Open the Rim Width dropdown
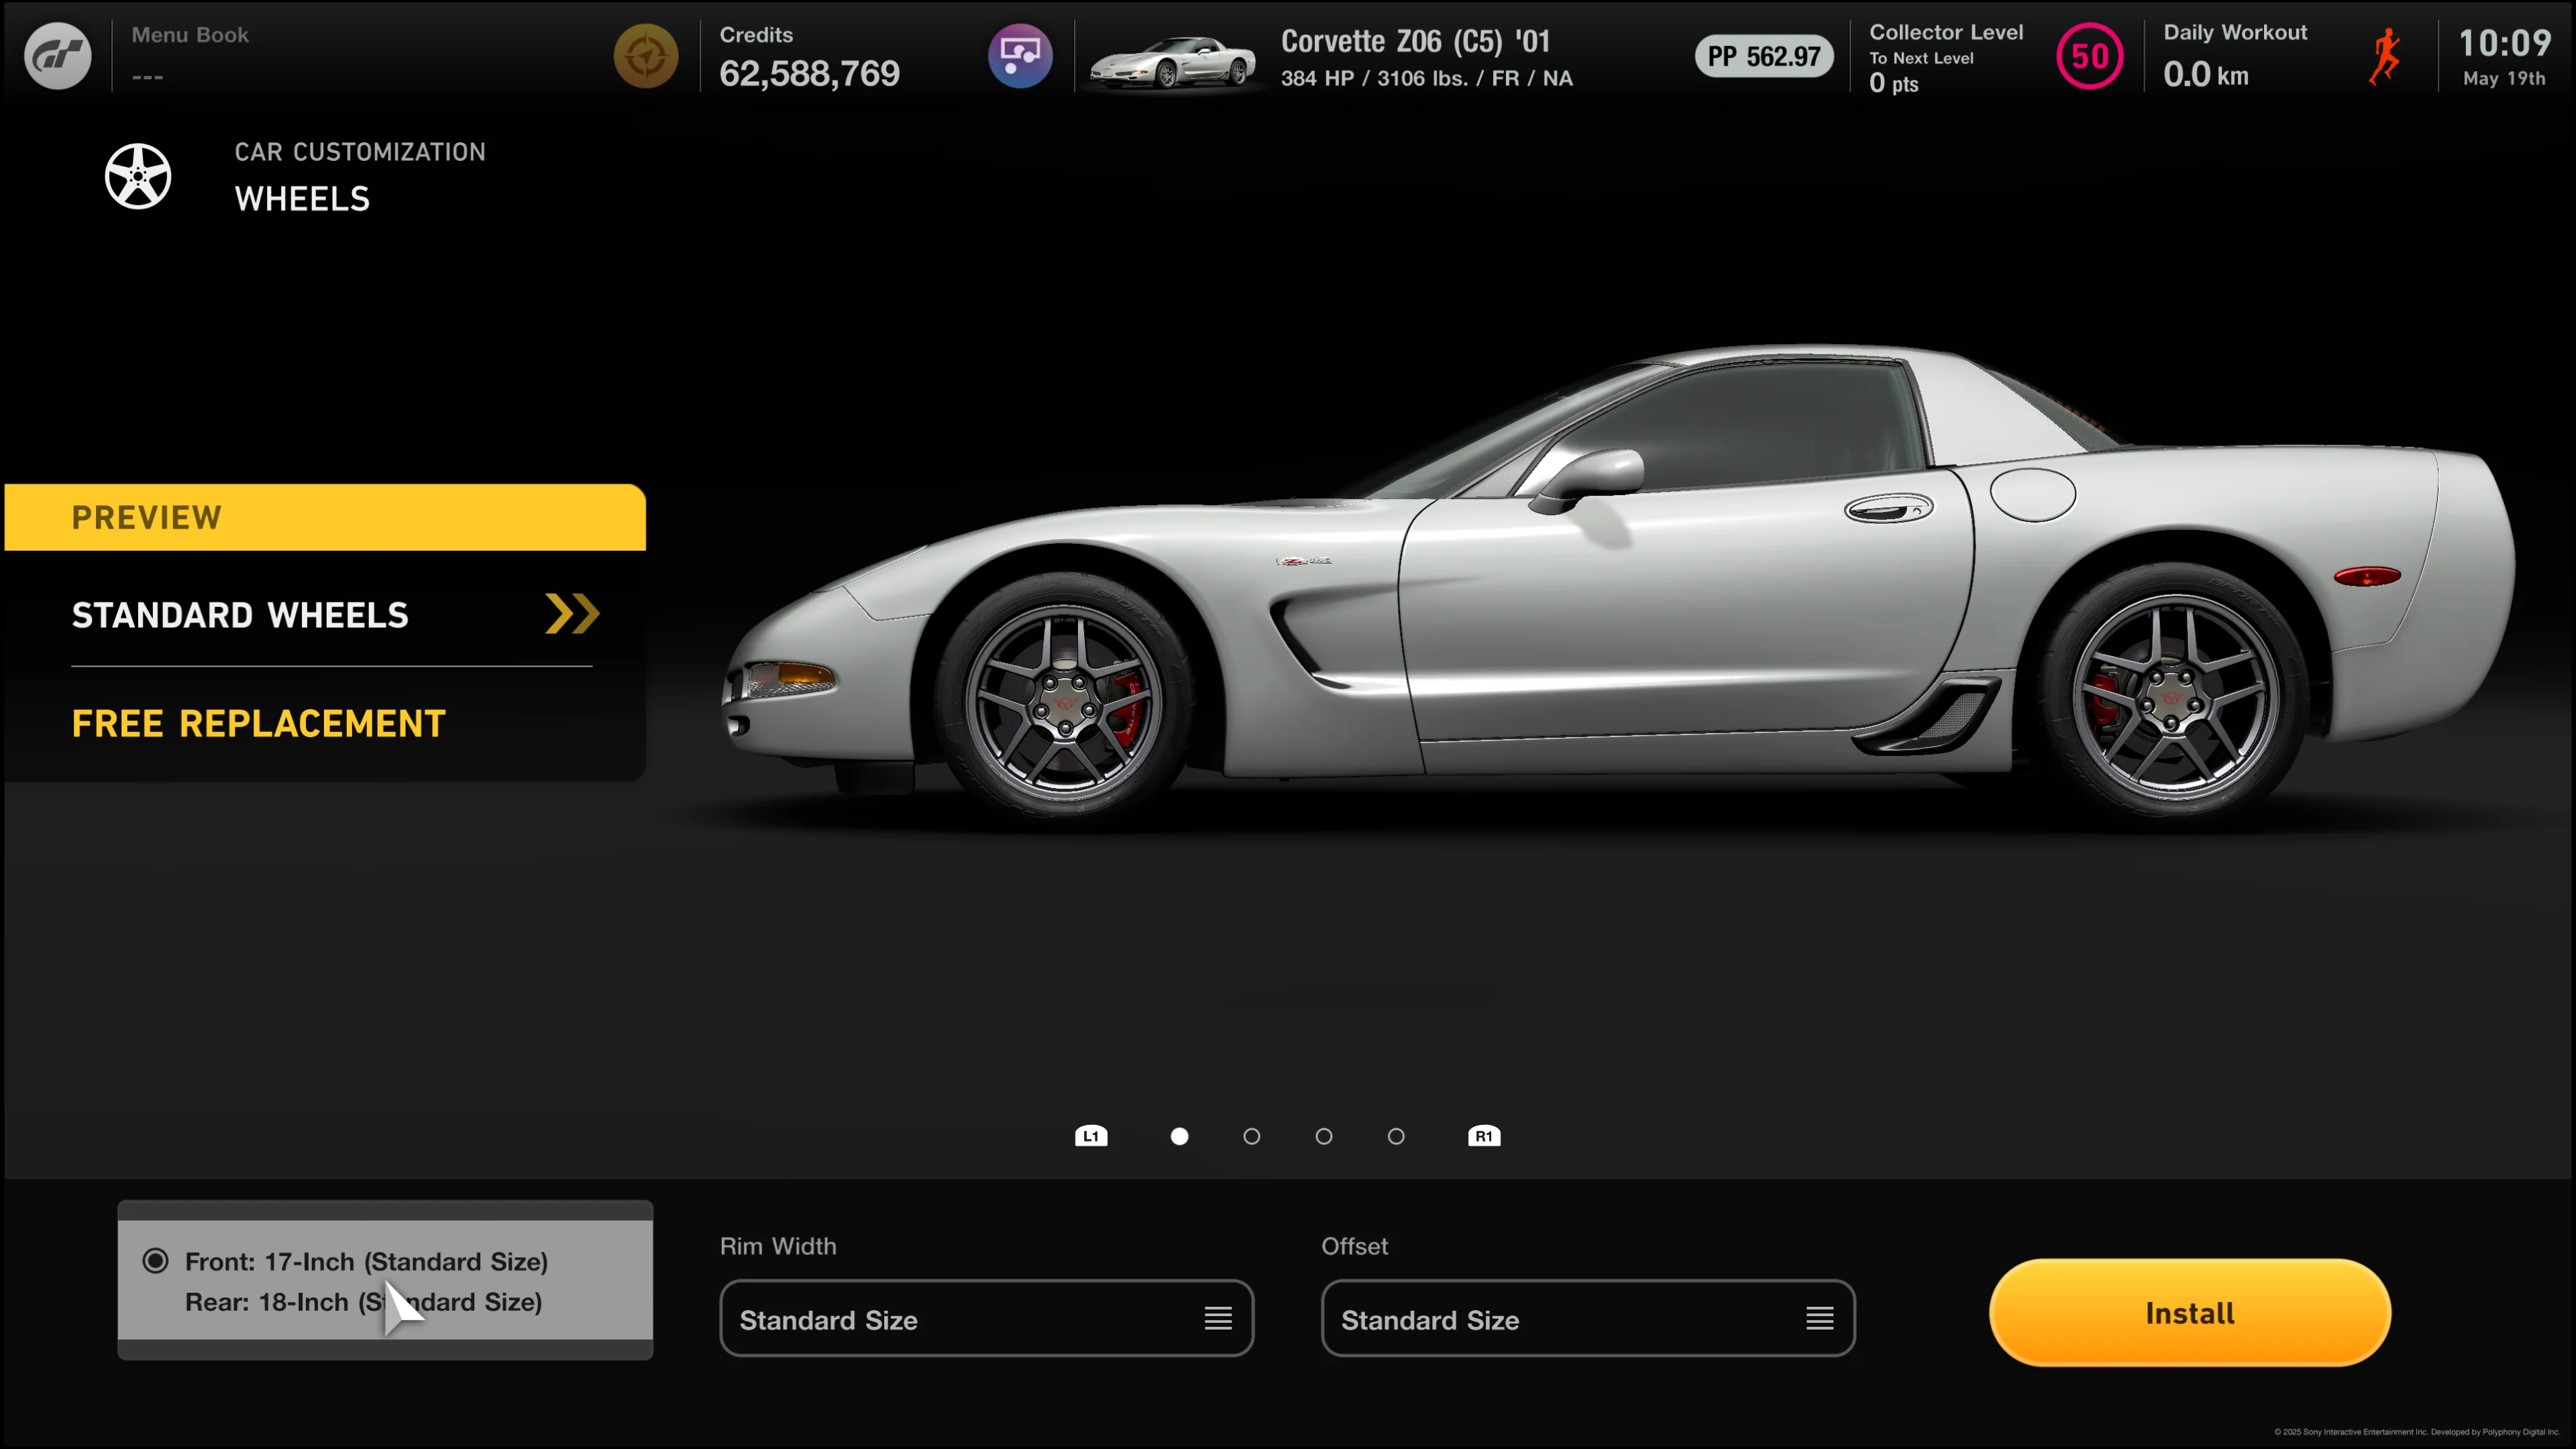 (987, 1318)
